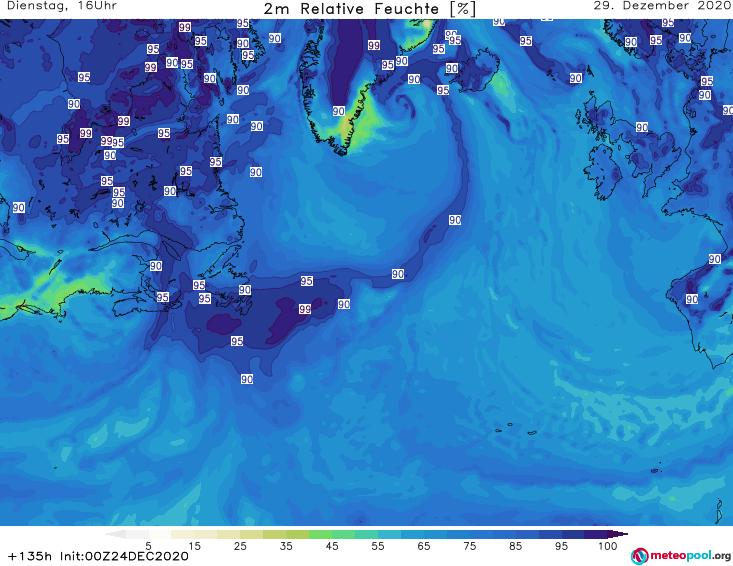Click the legend value "45"

(x=331, y=546)
